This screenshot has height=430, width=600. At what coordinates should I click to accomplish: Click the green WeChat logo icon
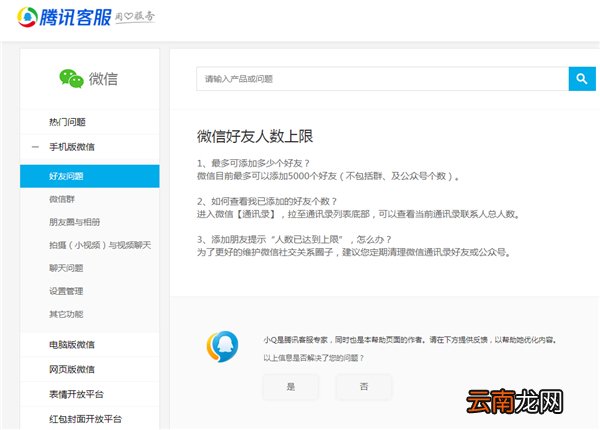point(72,78)
